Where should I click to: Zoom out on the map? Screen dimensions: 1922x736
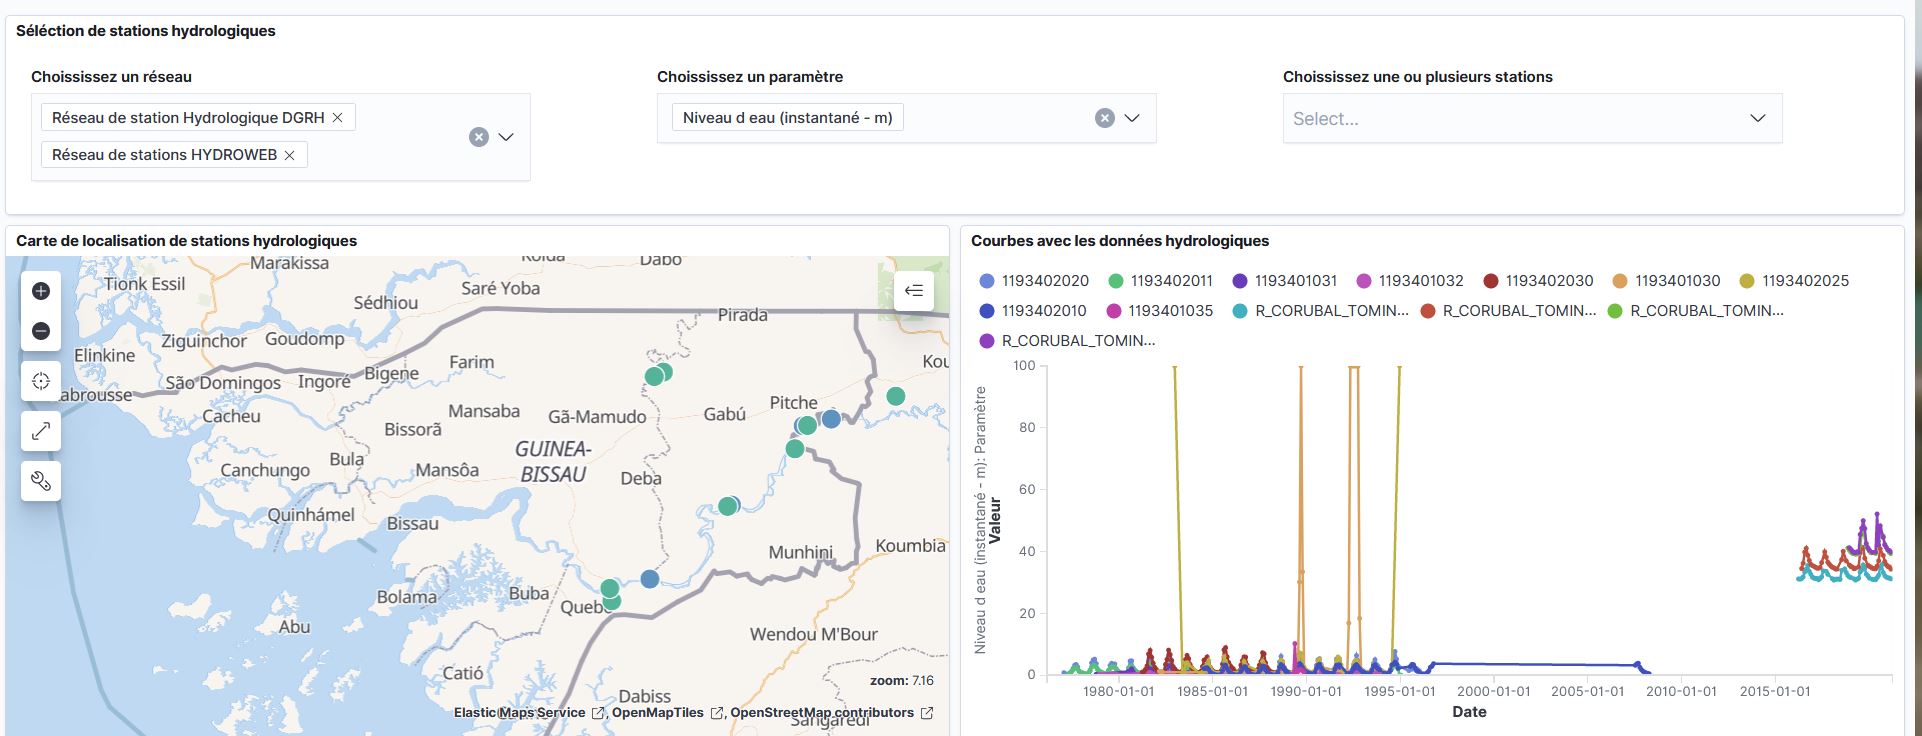41,331
